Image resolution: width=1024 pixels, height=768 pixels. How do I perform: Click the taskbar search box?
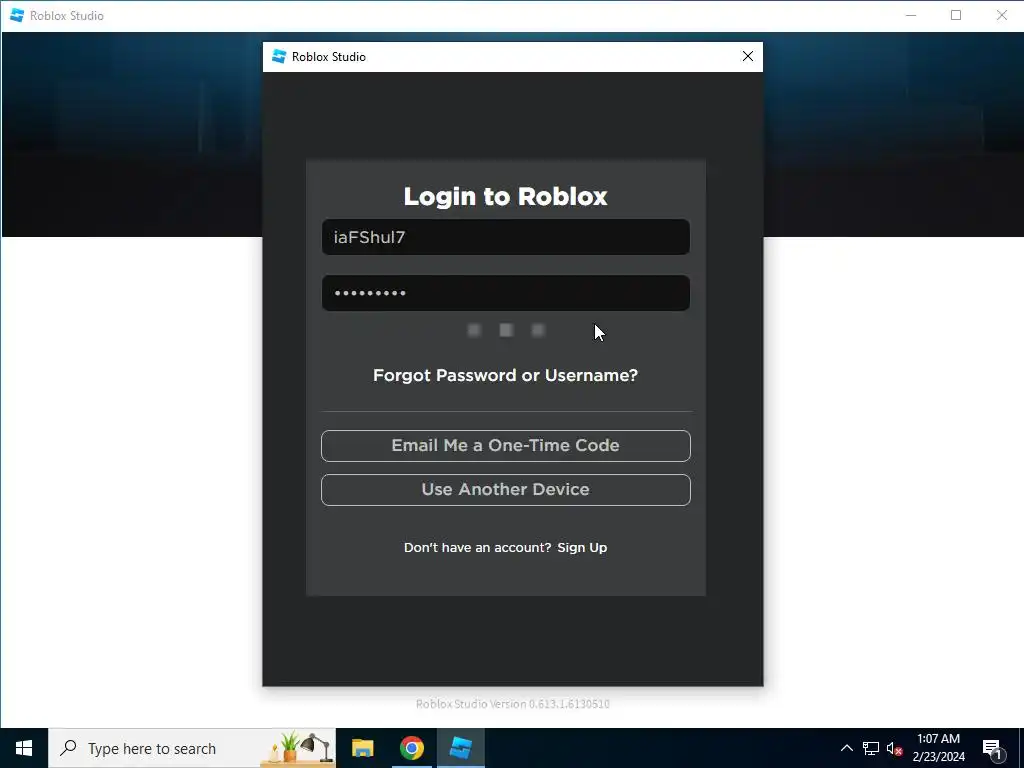(x=192, y=748)
